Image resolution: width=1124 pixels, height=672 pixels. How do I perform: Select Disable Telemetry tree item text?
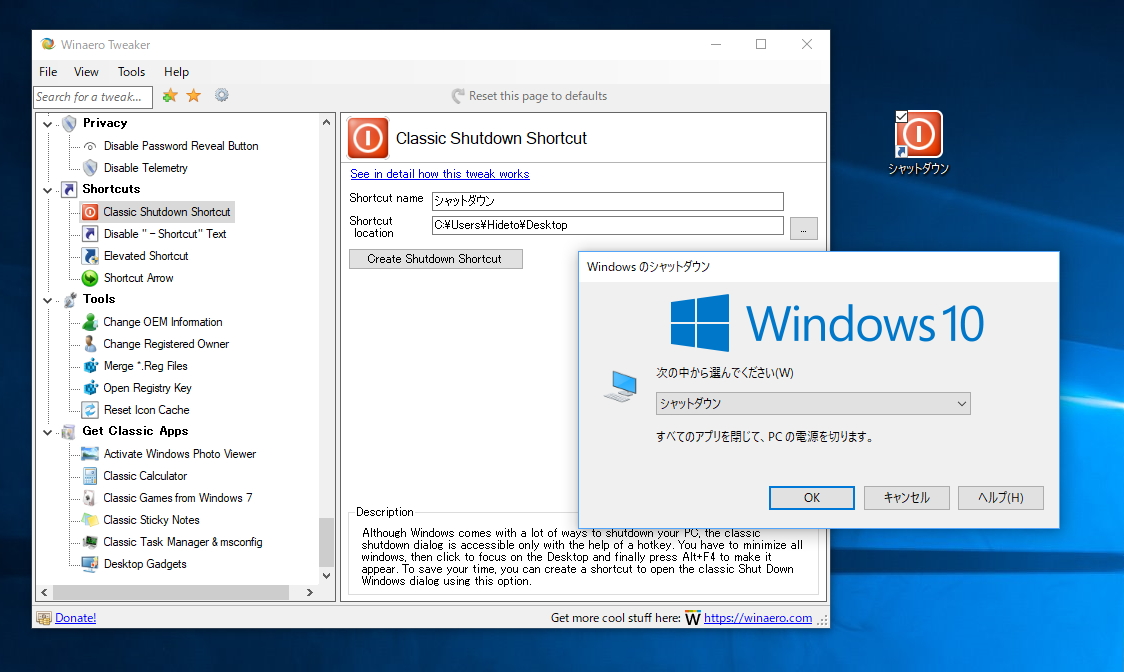coord(146,168)
